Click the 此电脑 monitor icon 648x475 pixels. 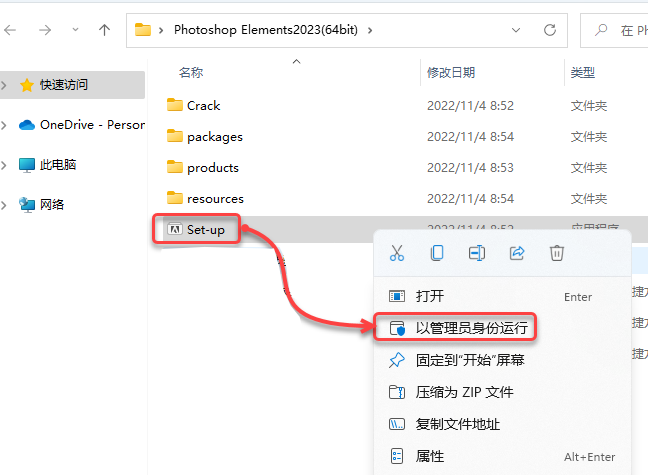(x=27, y=165)
